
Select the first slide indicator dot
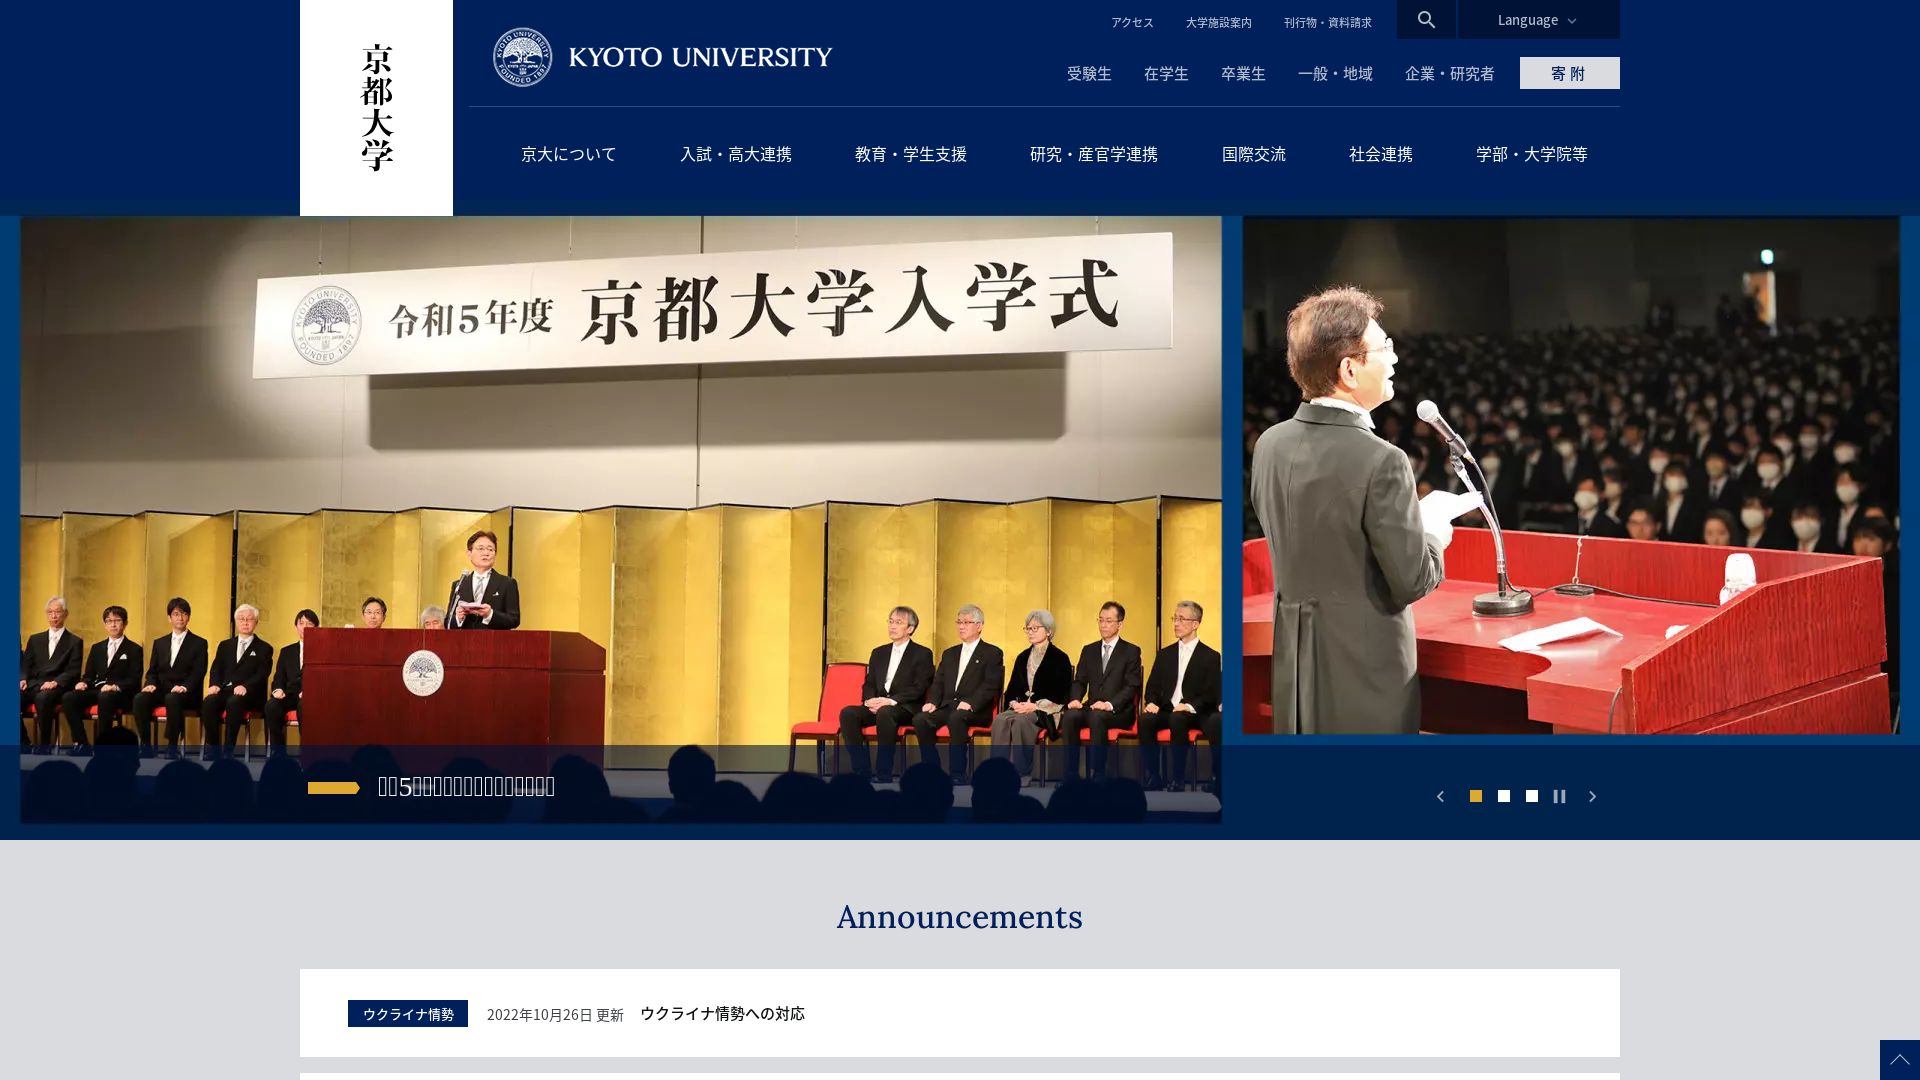pyautogui.click(x=1475, y=796)
